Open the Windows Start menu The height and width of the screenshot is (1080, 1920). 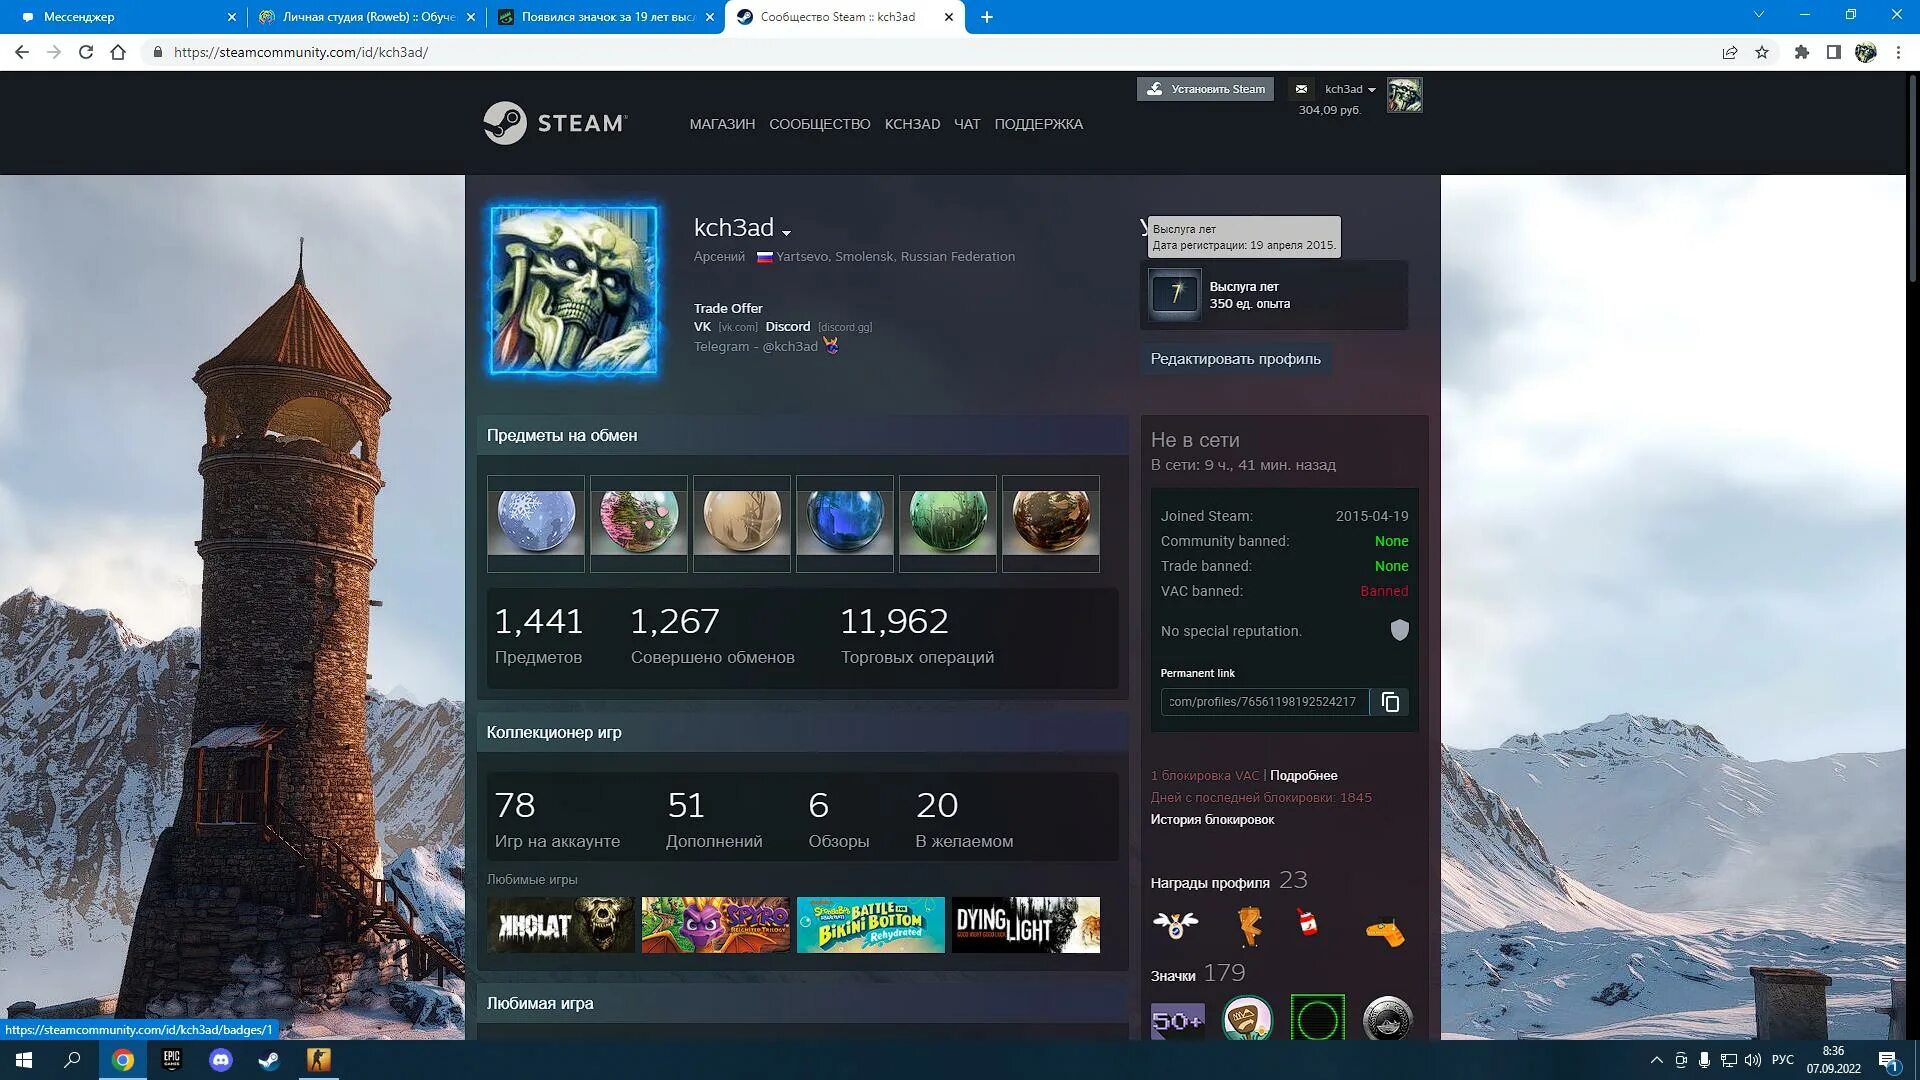[24, 1060]
